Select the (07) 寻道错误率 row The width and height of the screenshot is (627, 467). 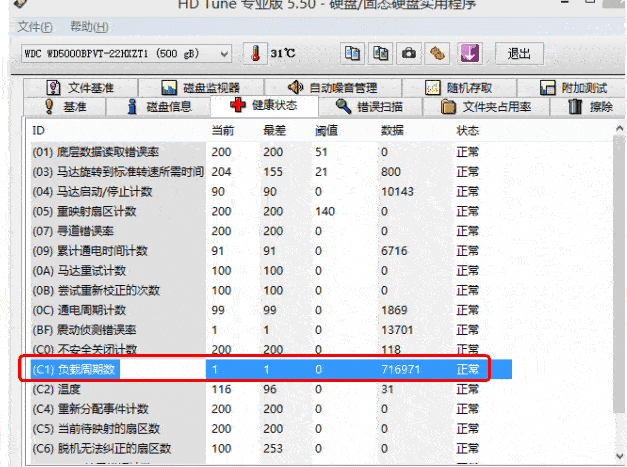point(271,231)
